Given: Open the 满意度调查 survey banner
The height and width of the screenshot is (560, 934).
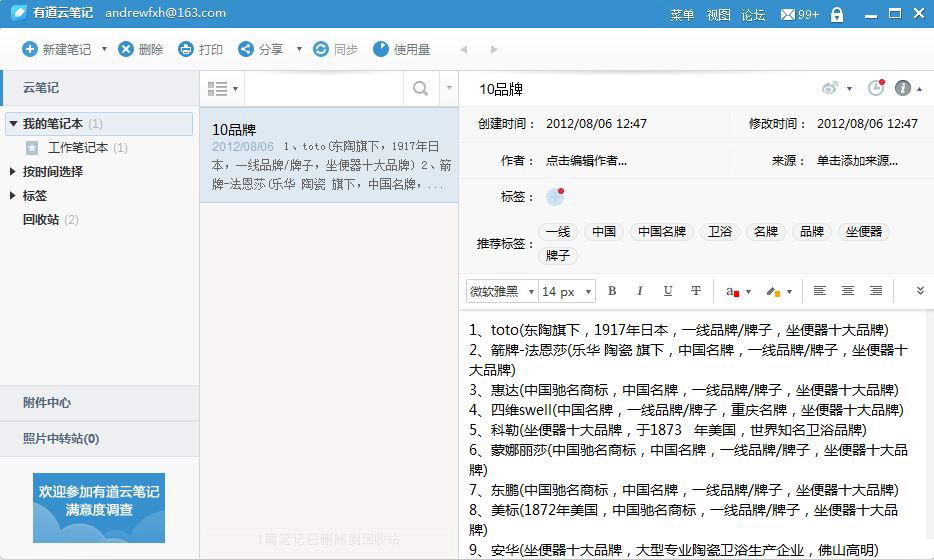Looking at the screenshot, I should pos(99,508).
